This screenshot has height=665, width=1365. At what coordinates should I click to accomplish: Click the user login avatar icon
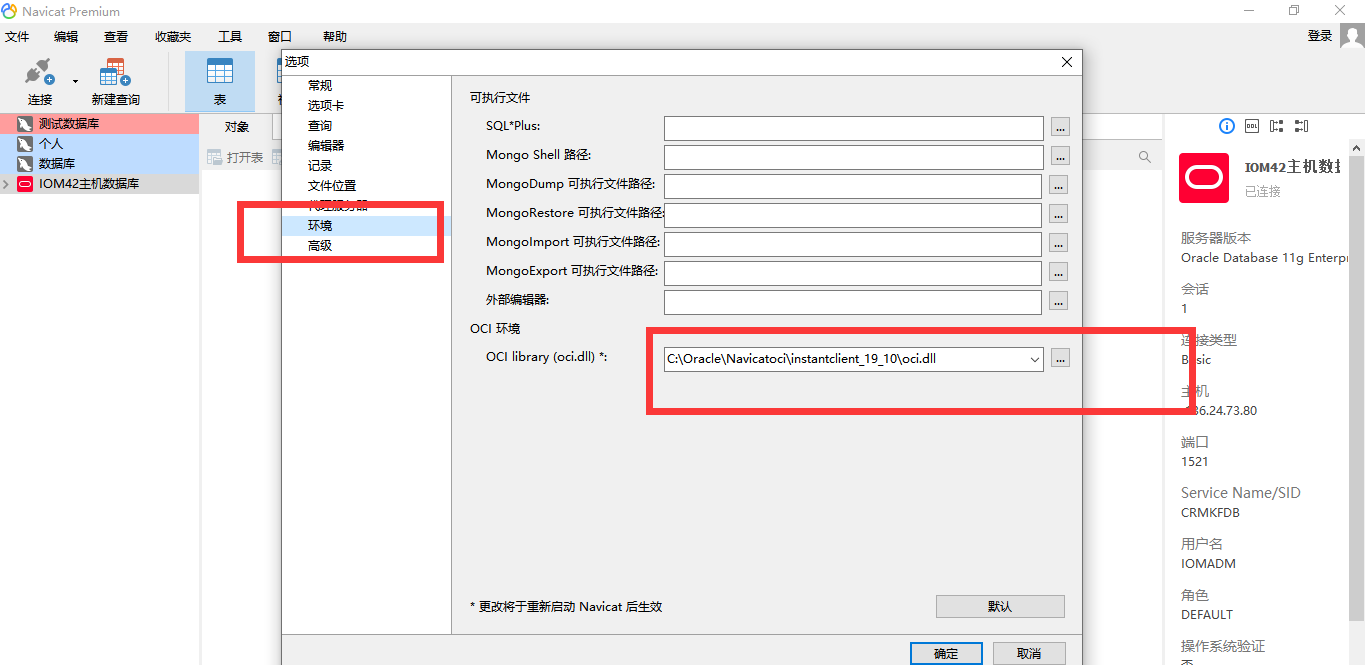pos(1352,36)
